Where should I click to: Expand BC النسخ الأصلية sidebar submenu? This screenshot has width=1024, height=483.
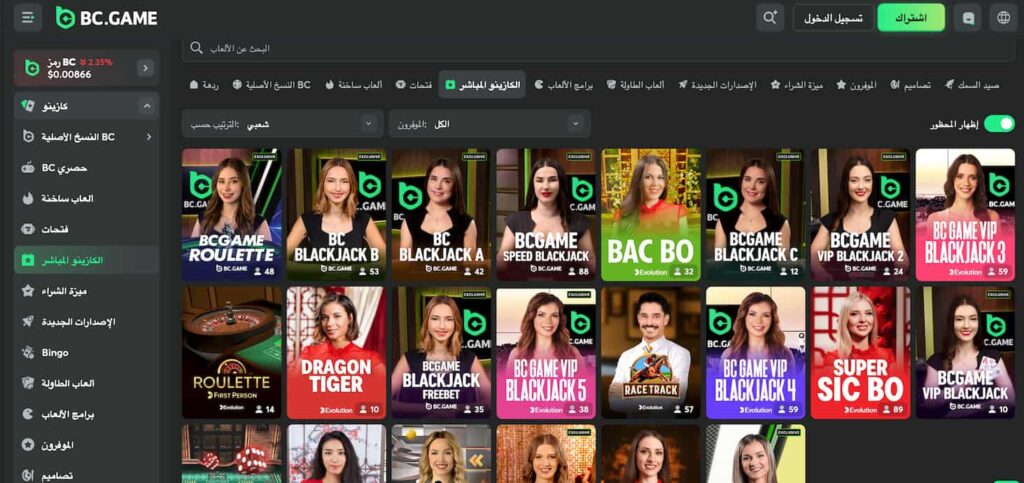click(148, 136)
